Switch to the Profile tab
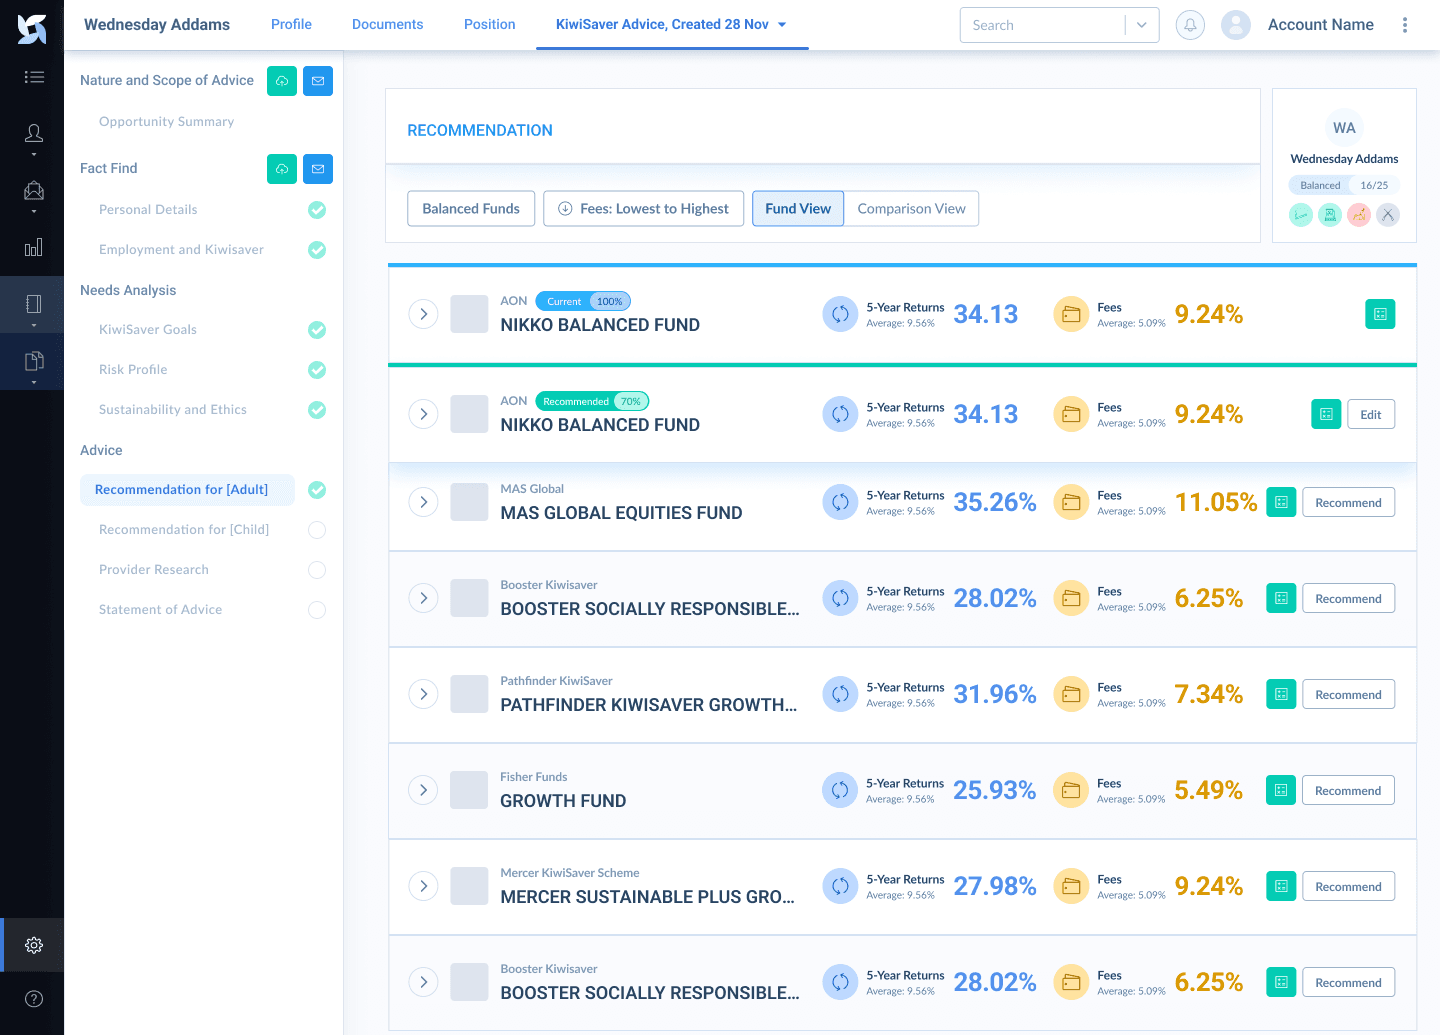 pos(291,24)
